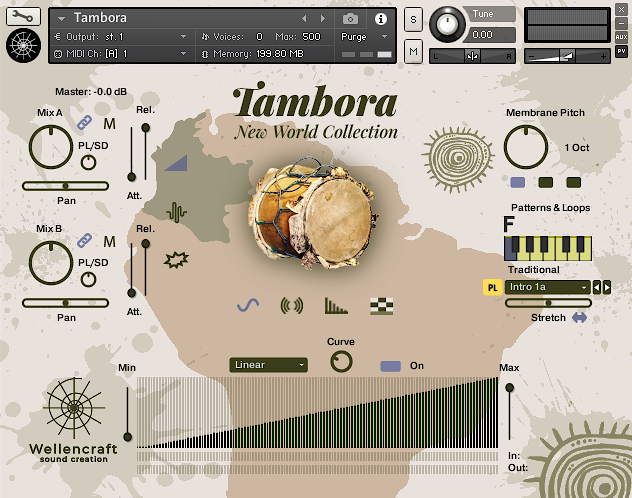Open the wrench edit mode icon
Screen dimensions: 632x498
pyautogui.click(x=23, y=17)
